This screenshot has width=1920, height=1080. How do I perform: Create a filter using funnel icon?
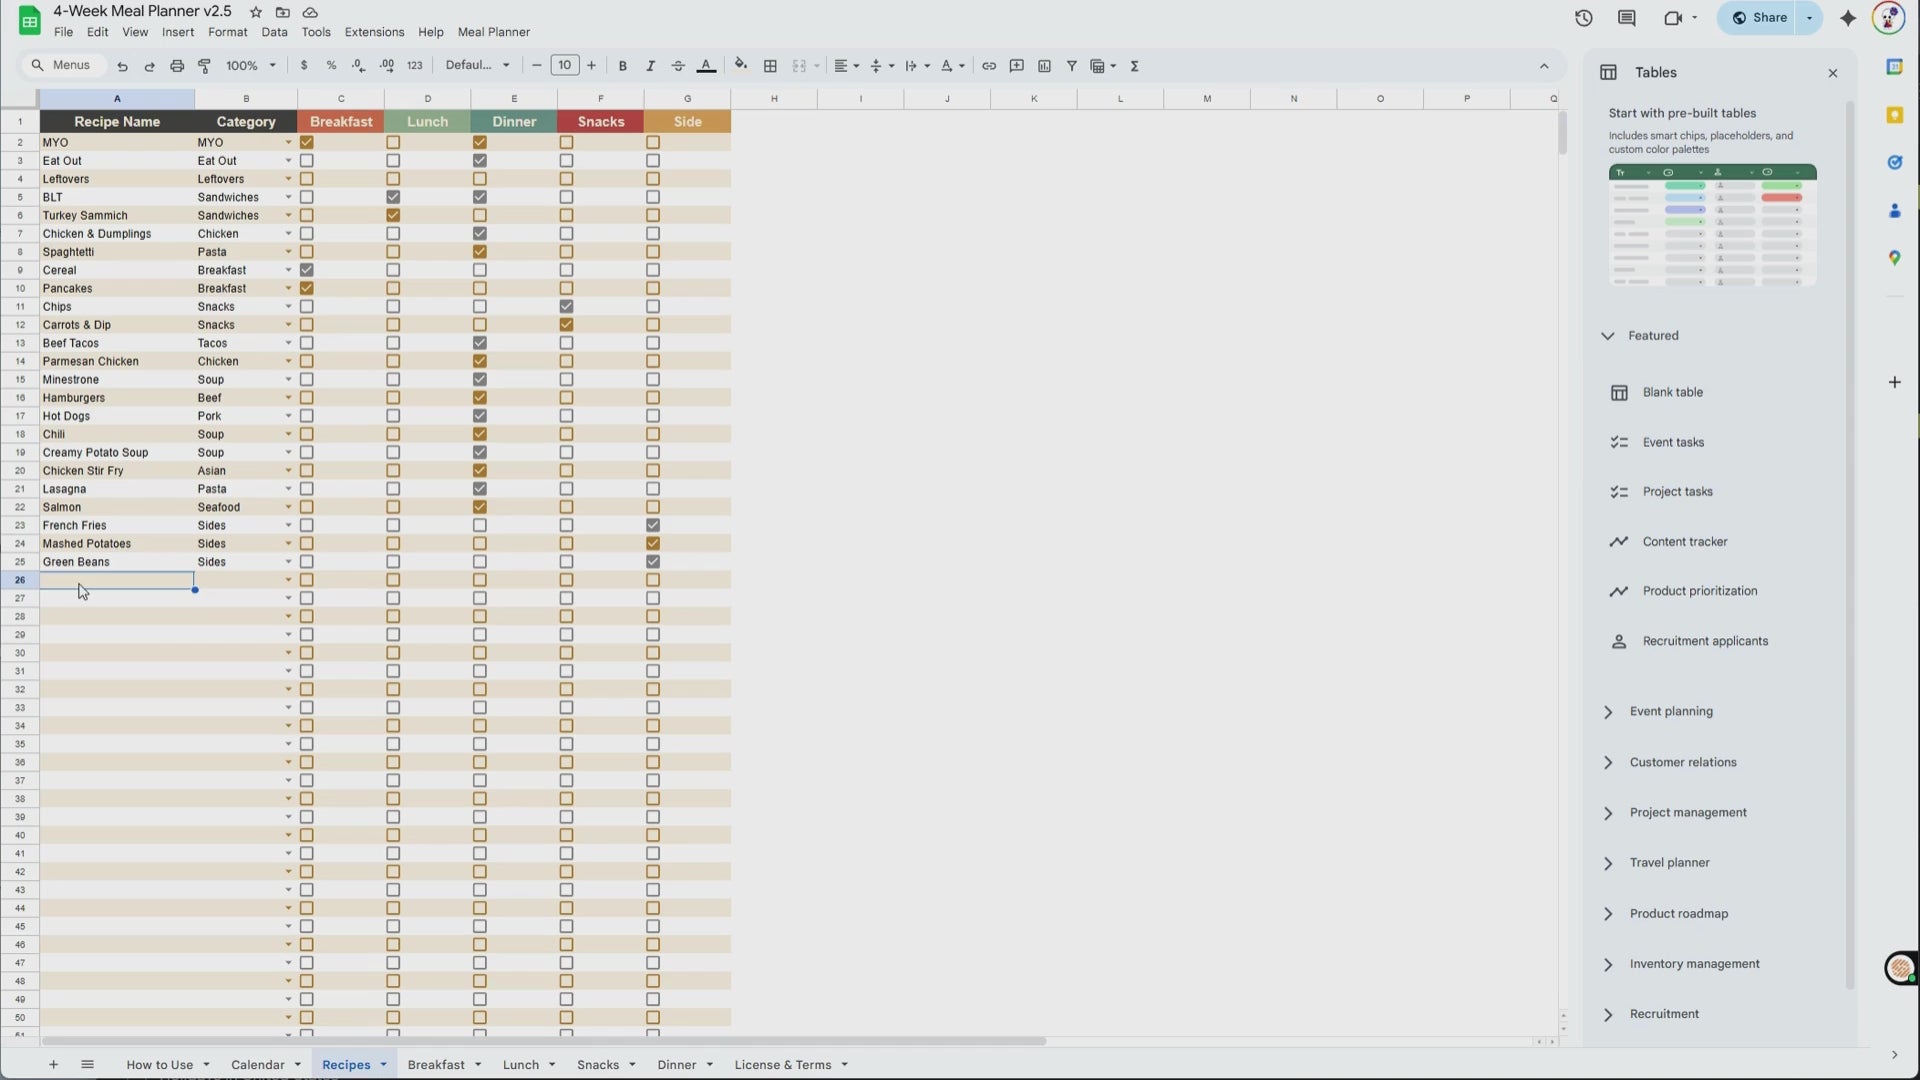(1071, 66)
